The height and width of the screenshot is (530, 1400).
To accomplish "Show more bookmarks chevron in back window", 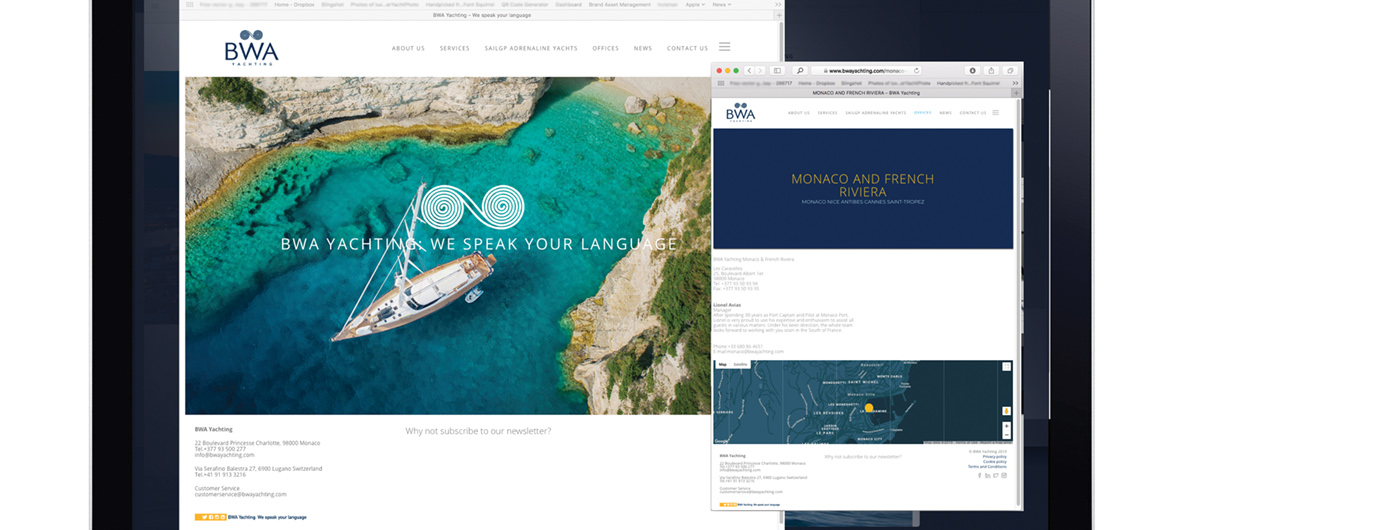I will coord(778,5).
